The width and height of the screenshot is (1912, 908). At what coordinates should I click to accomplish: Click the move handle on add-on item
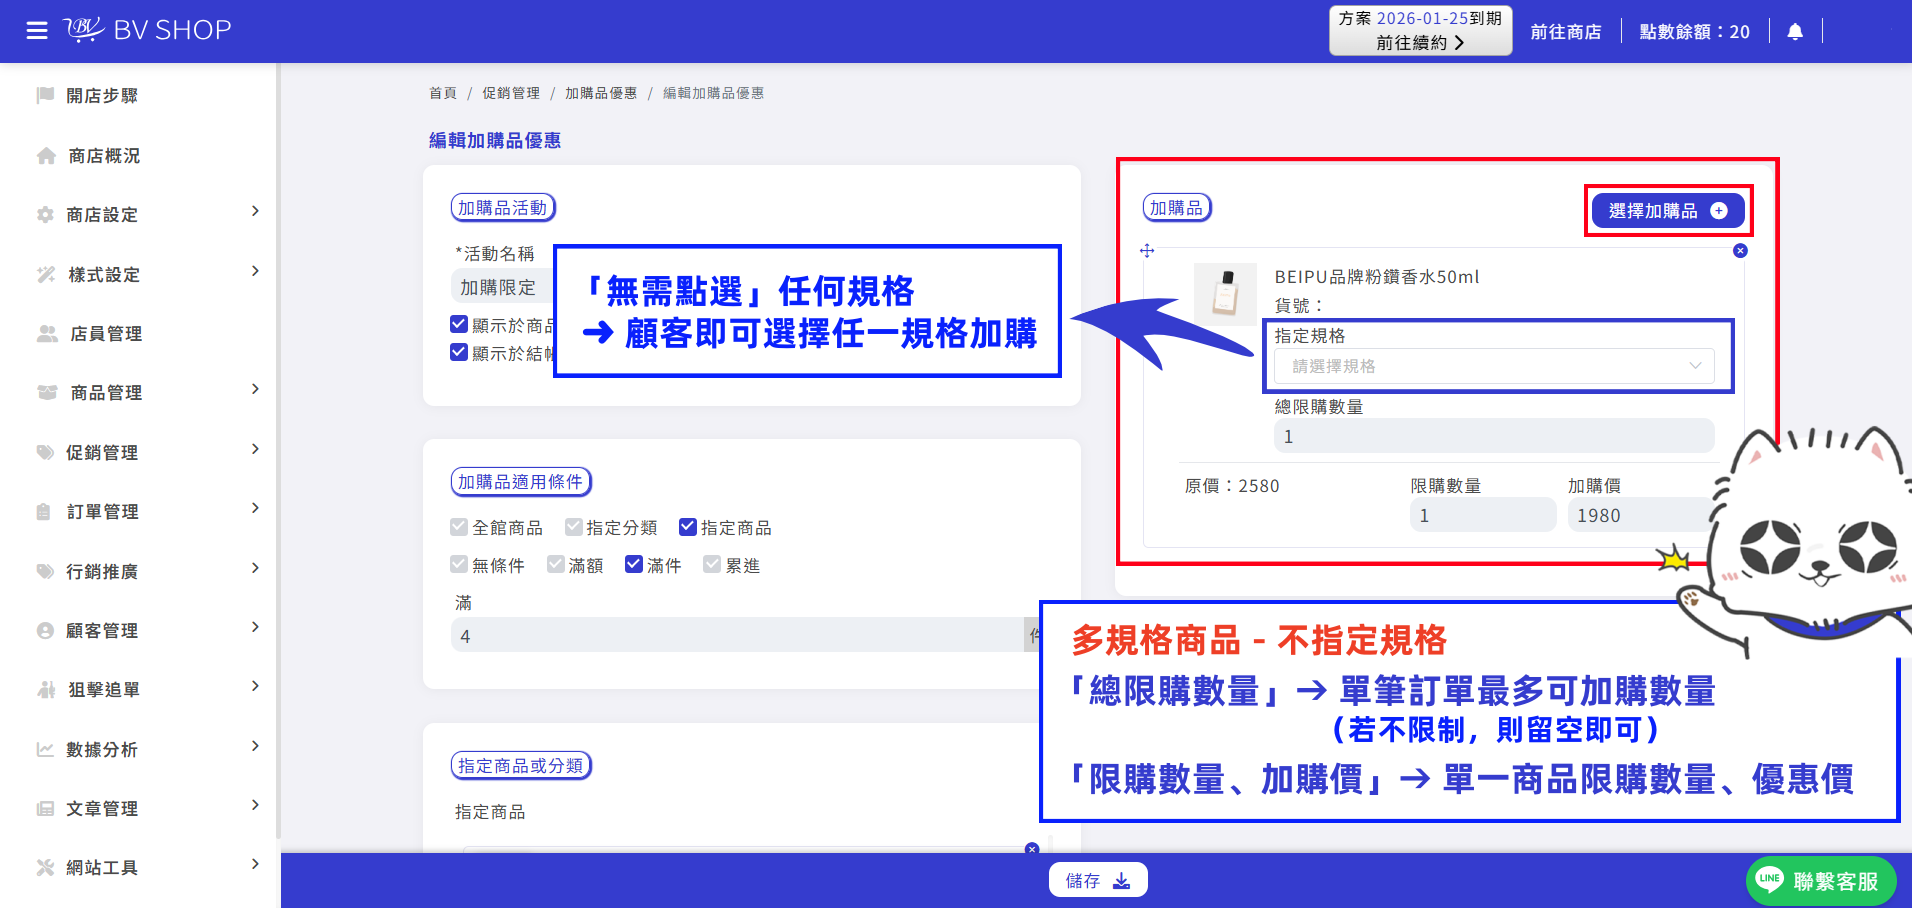[x=1147, y=251]
